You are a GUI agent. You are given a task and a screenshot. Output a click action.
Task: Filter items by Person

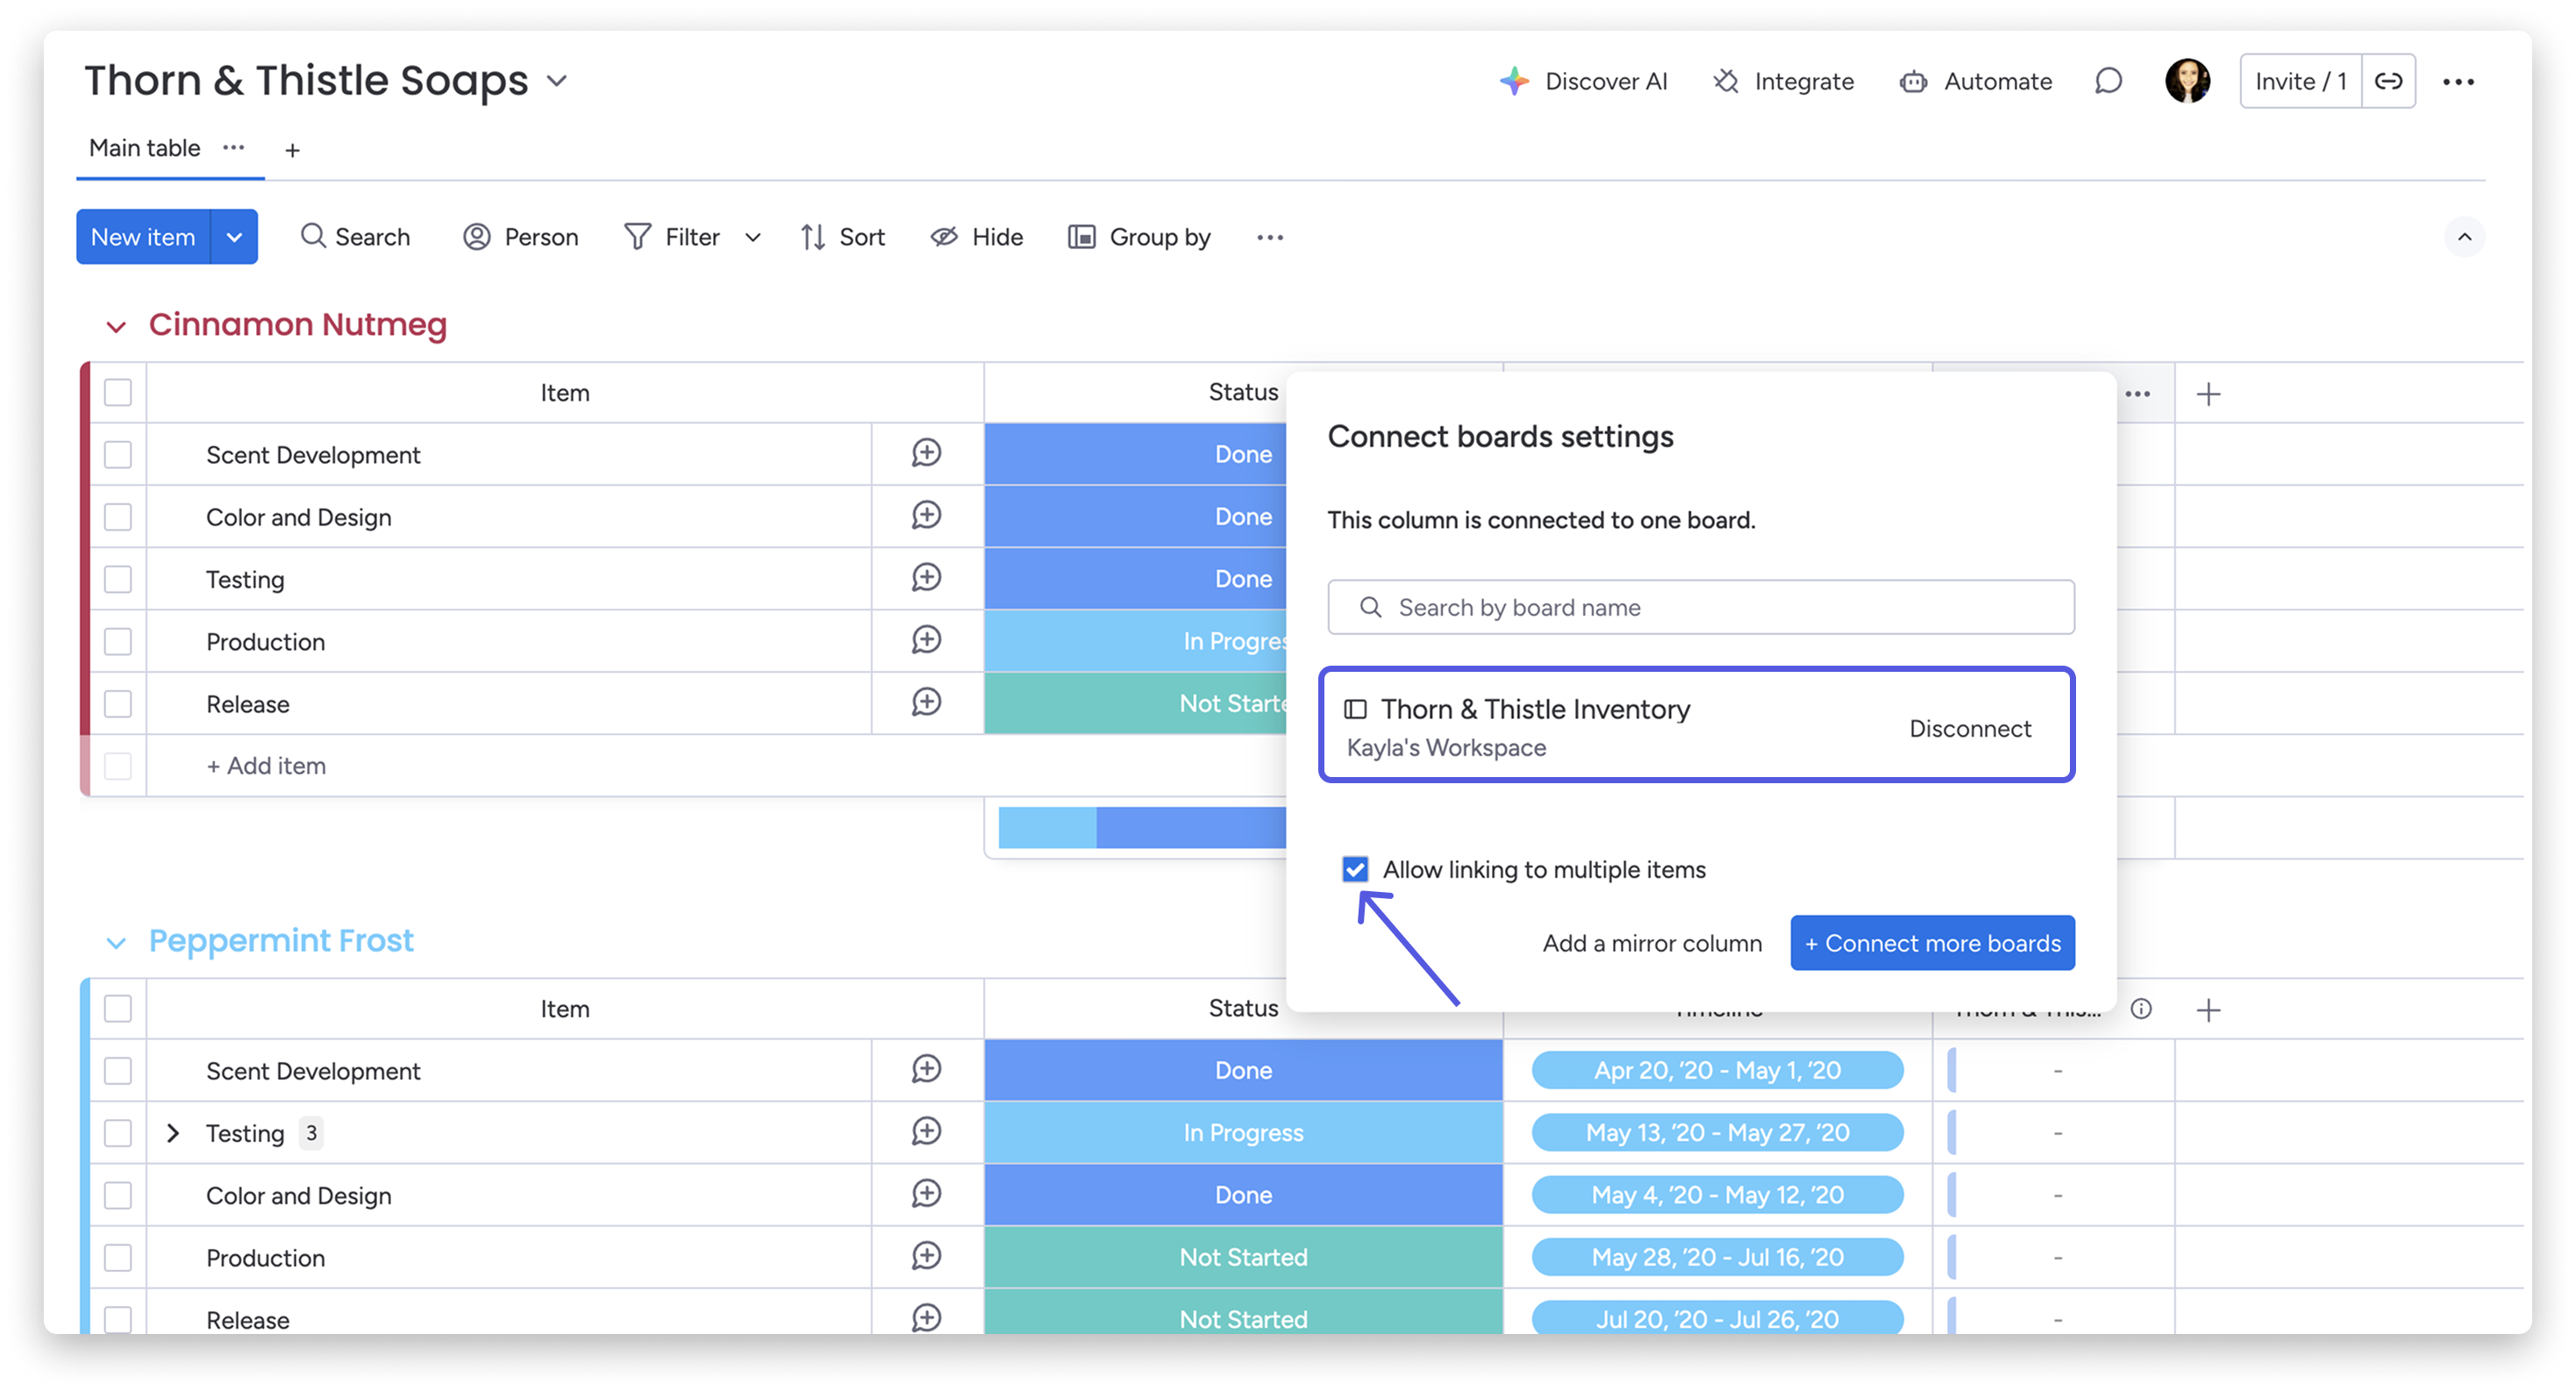point(520,237)
